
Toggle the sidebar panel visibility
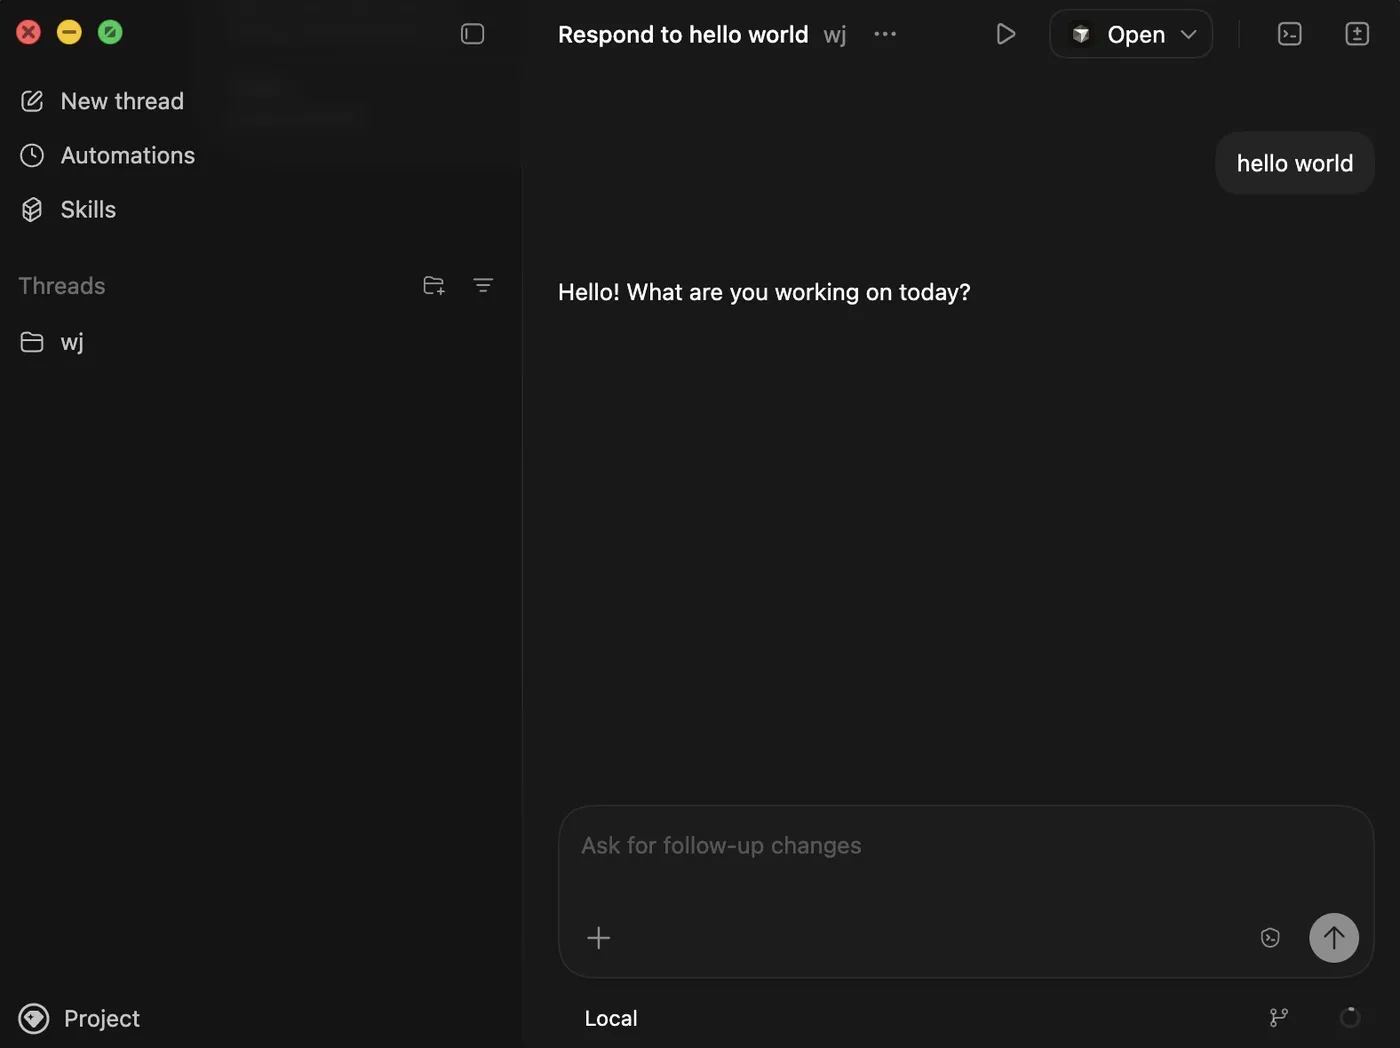472,34
